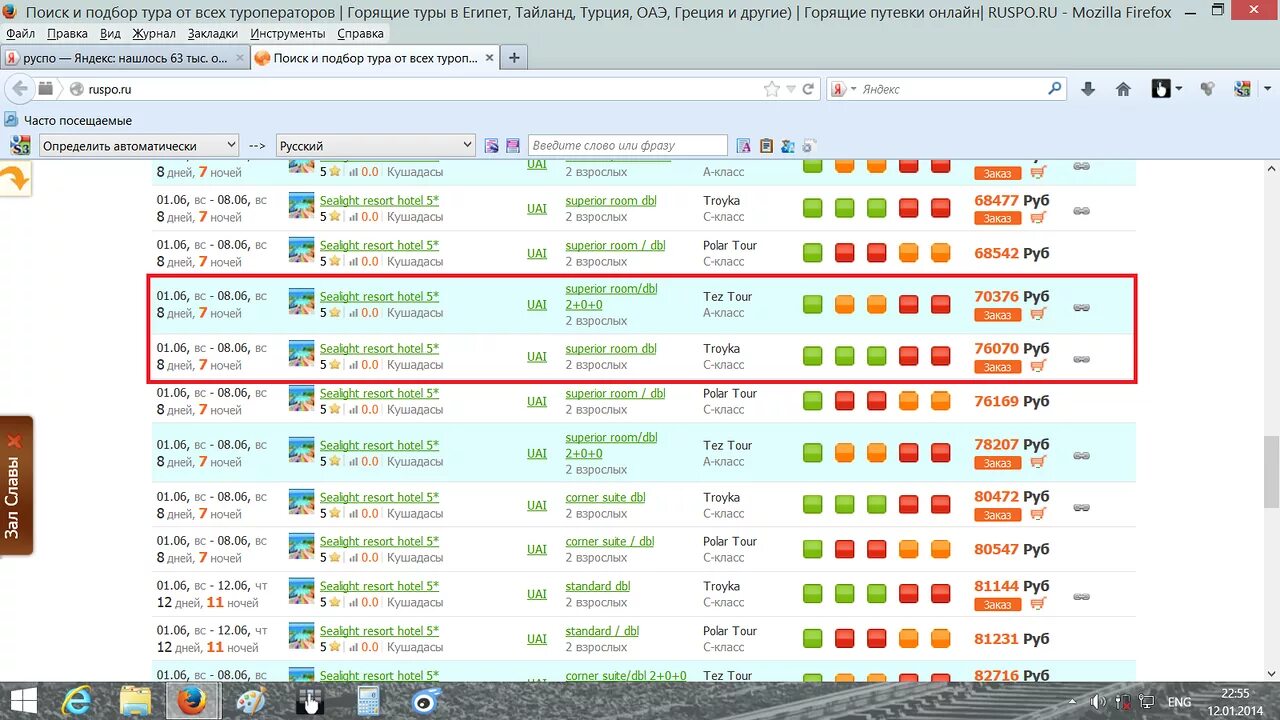
Task: Click the hand cursor addon icon in the toolbar
Action: [1161, 89]
